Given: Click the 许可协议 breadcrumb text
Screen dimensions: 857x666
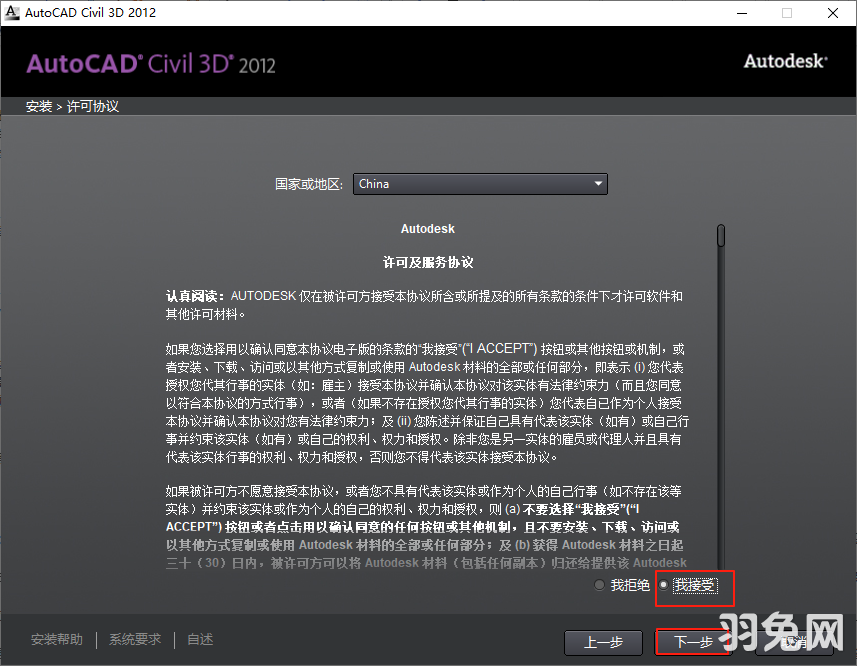Looking at the screenshot, I should click(x=93, y=106).
